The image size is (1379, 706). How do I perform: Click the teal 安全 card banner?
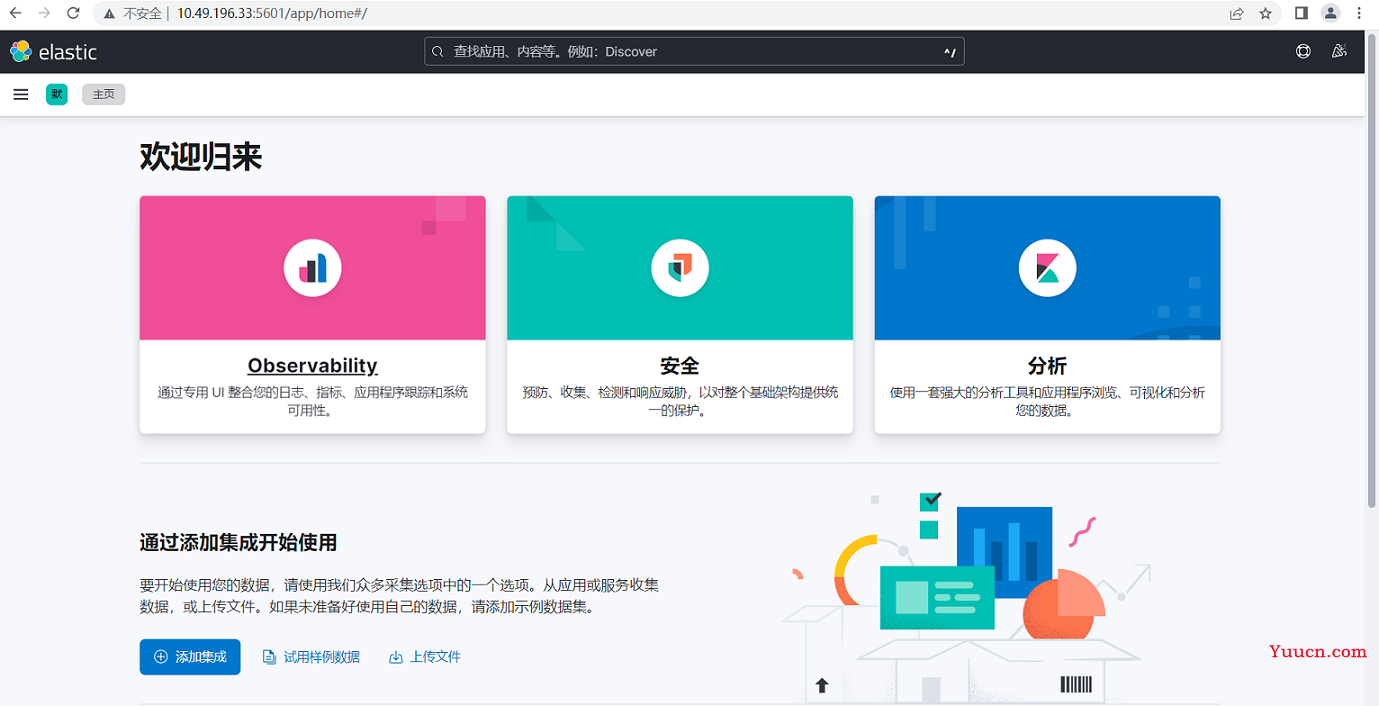click(680, 268)
